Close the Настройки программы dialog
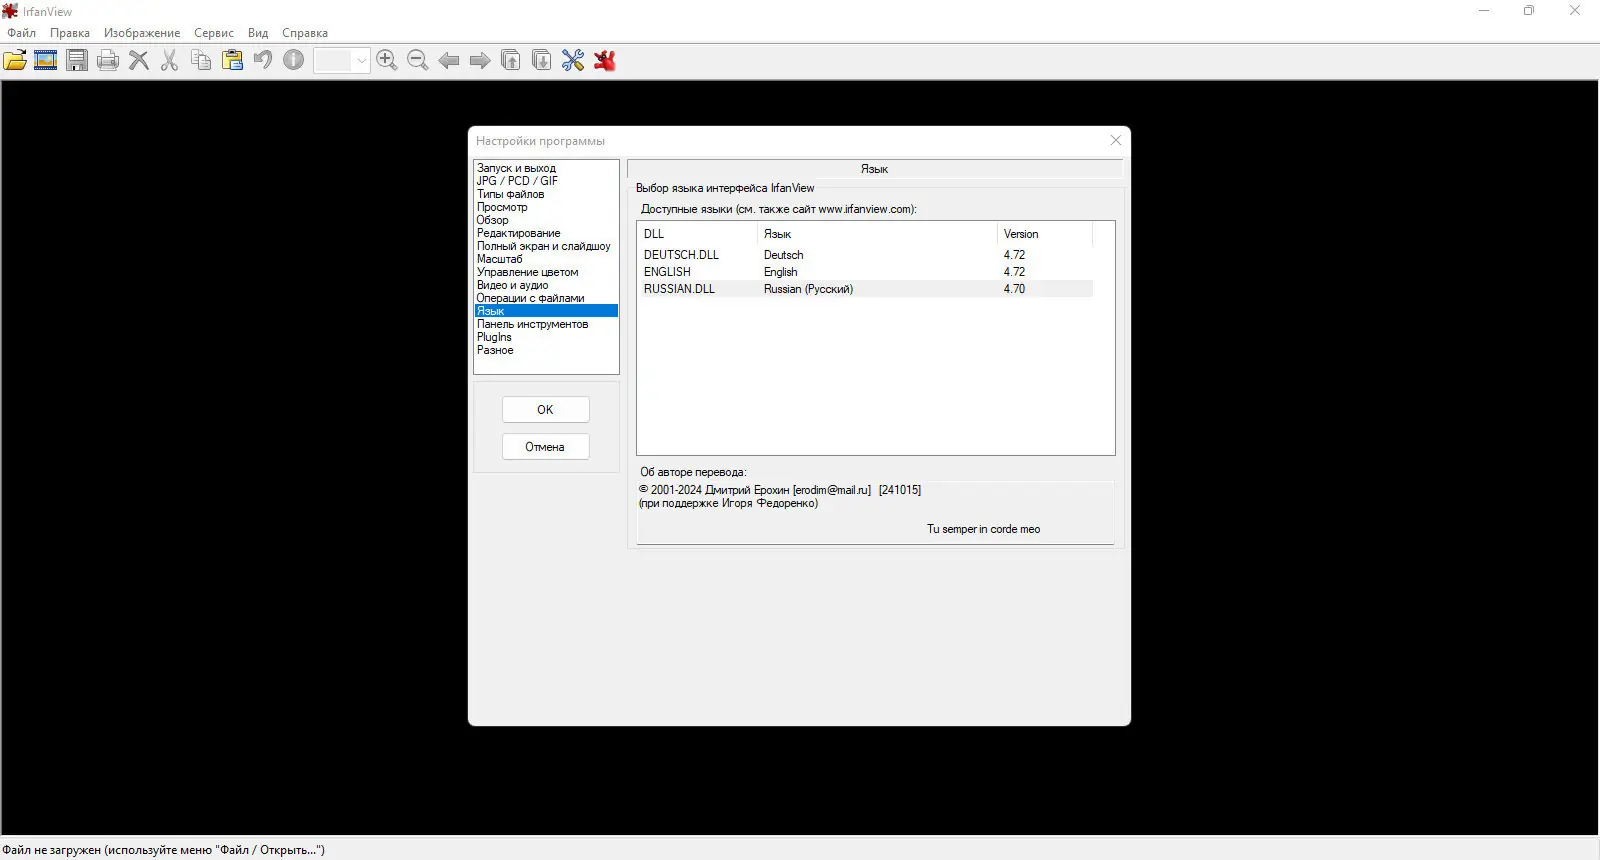1600x860 pixels. pos(1116,141)
